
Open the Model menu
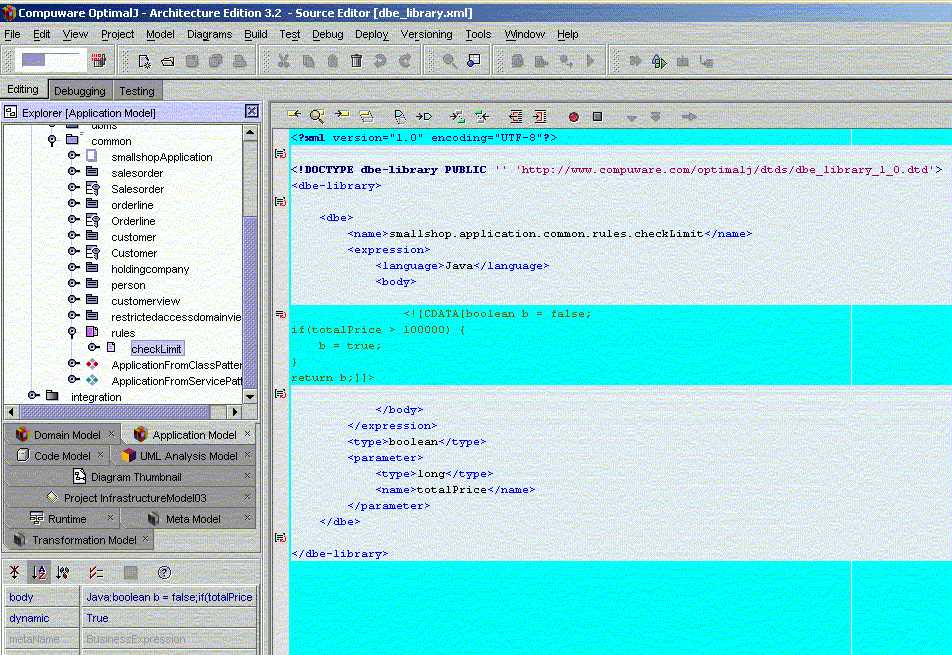click(160, 35)
